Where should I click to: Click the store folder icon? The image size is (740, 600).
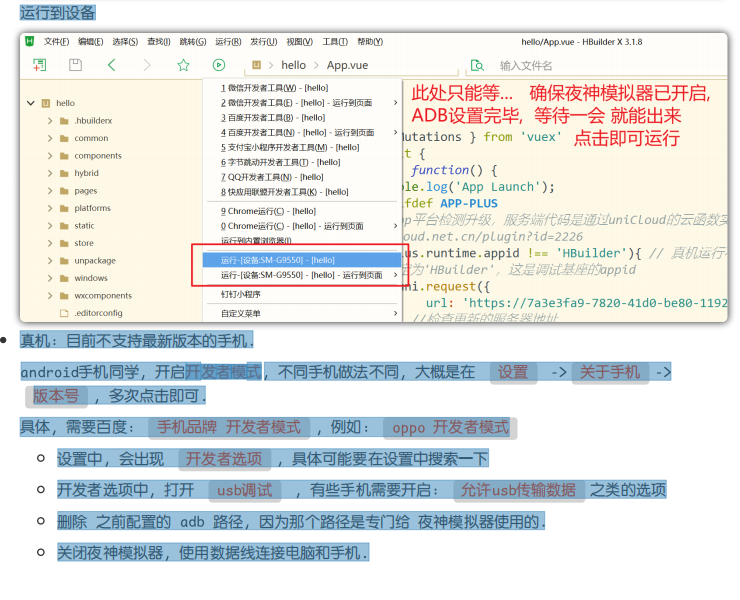point(64,243)
